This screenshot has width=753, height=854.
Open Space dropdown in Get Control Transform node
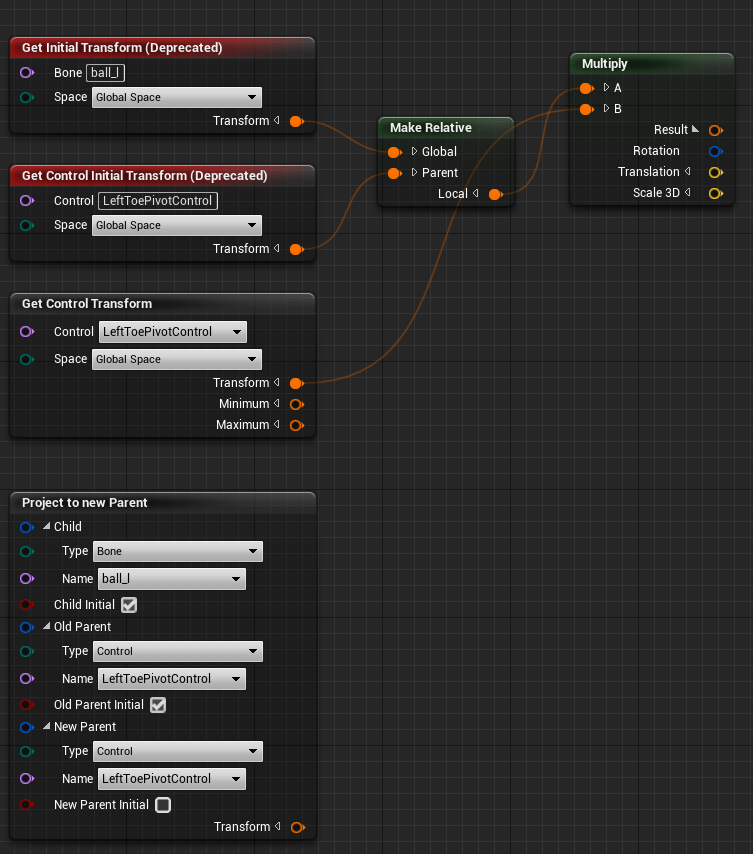177,359
